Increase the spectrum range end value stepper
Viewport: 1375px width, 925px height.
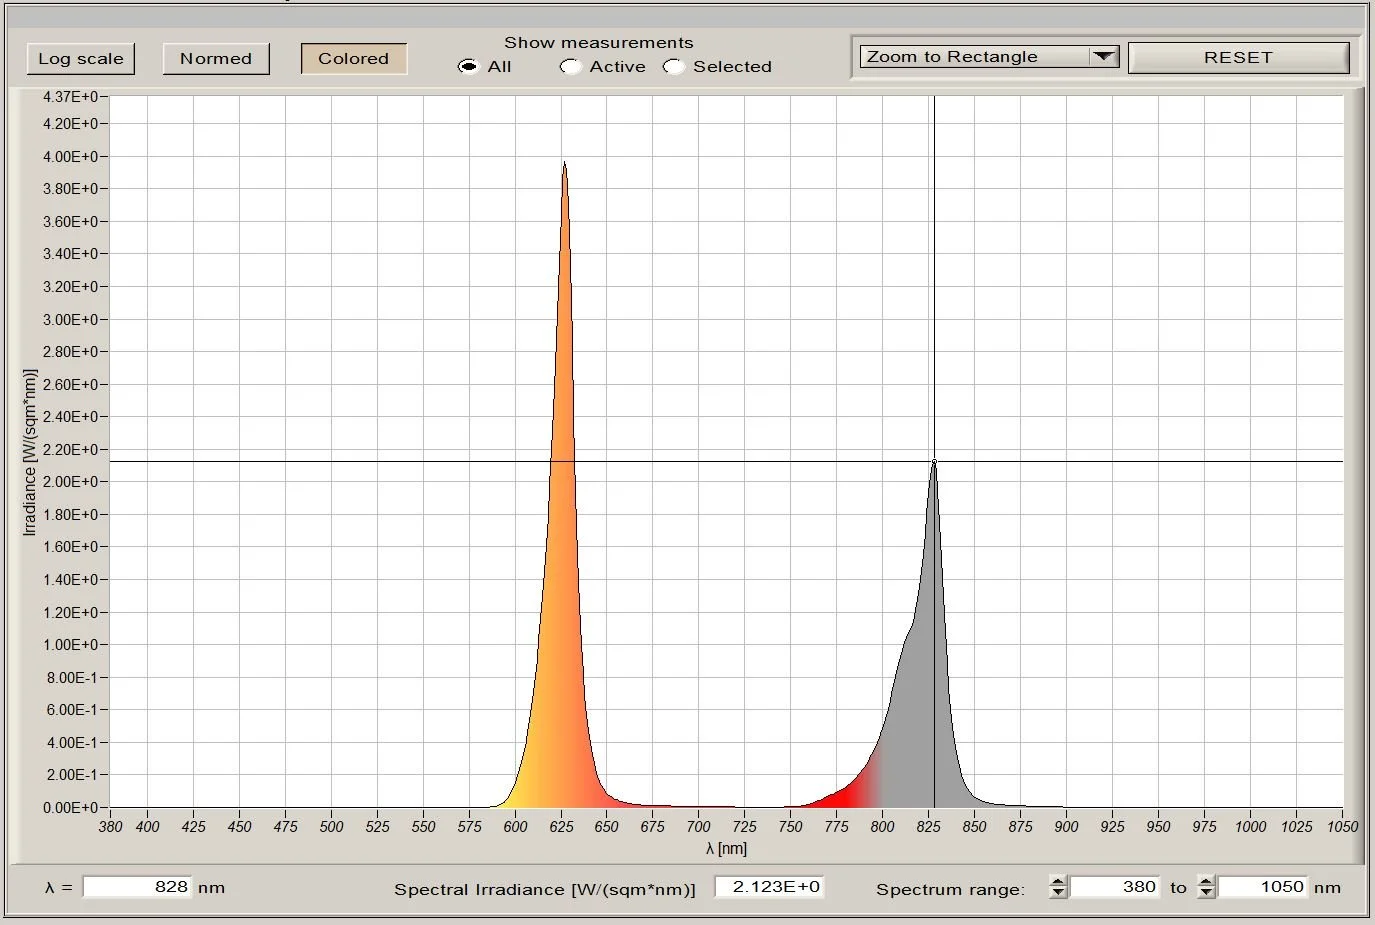pos(1206,881)
